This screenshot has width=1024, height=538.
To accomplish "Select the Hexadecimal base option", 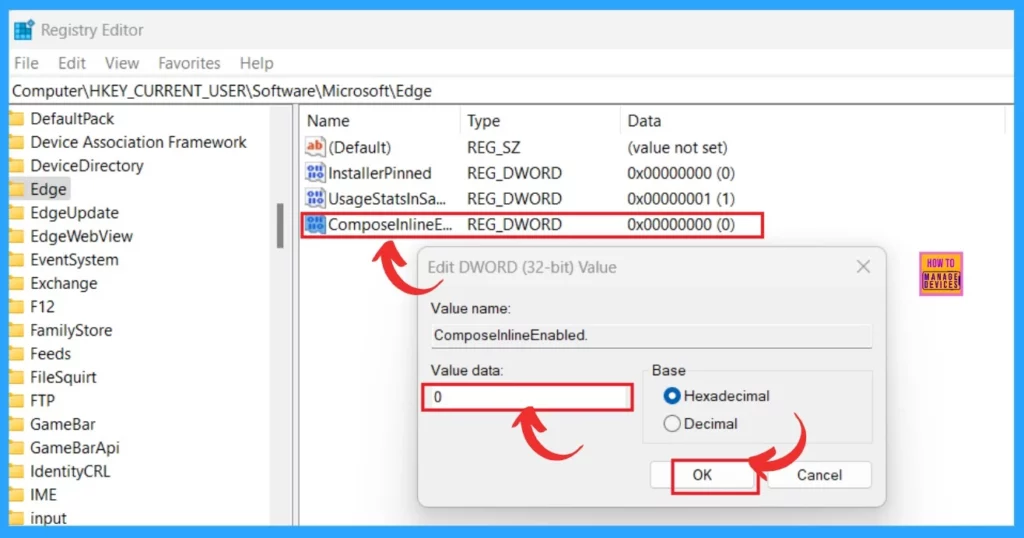I will [x=671, y=396].
